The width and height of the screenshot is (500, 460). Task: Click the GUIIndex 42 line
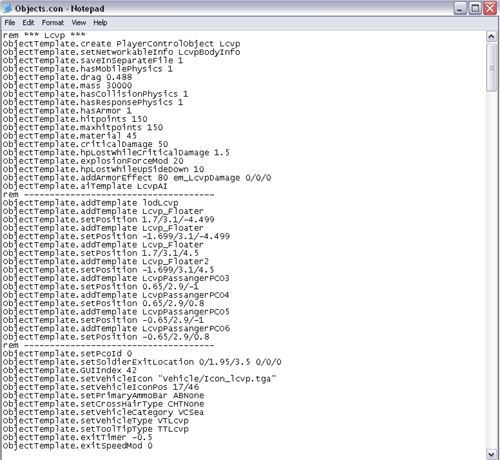point(70,370)
